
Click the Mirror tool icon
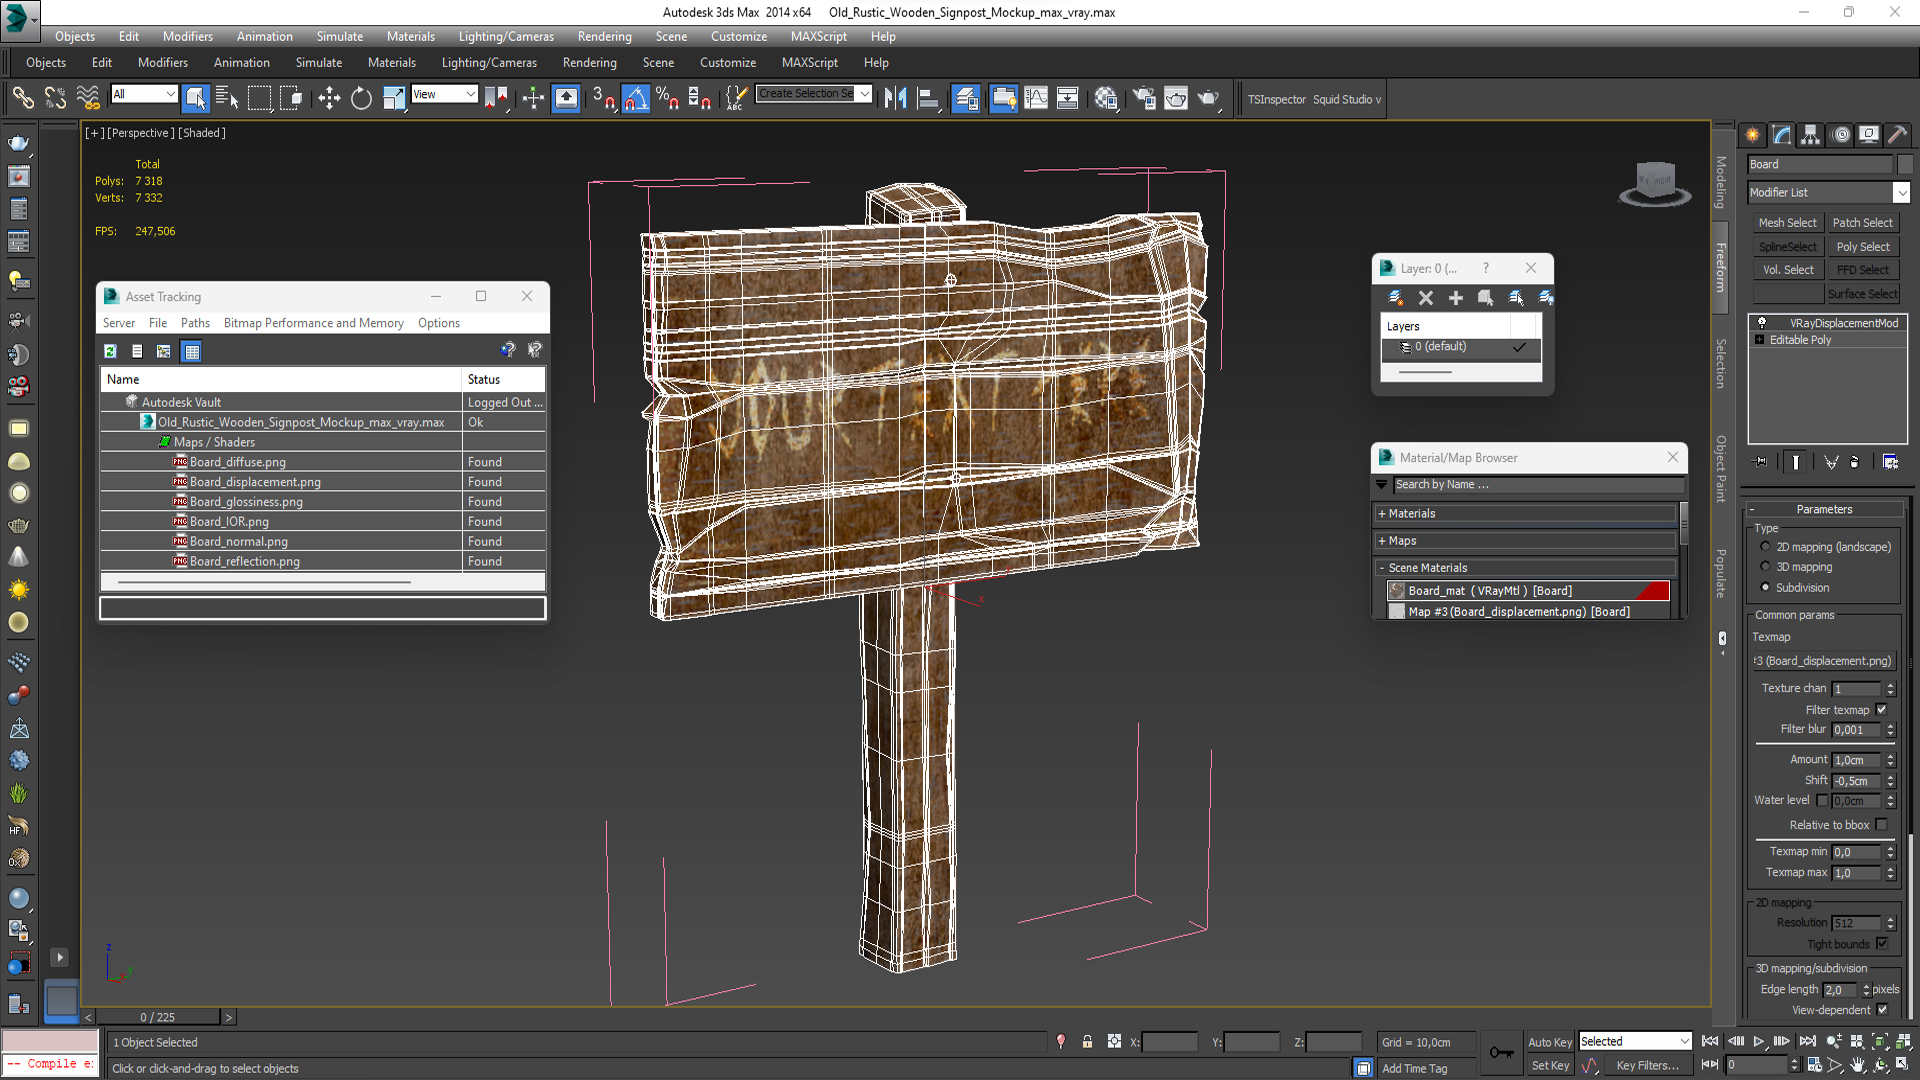[895, 98]
